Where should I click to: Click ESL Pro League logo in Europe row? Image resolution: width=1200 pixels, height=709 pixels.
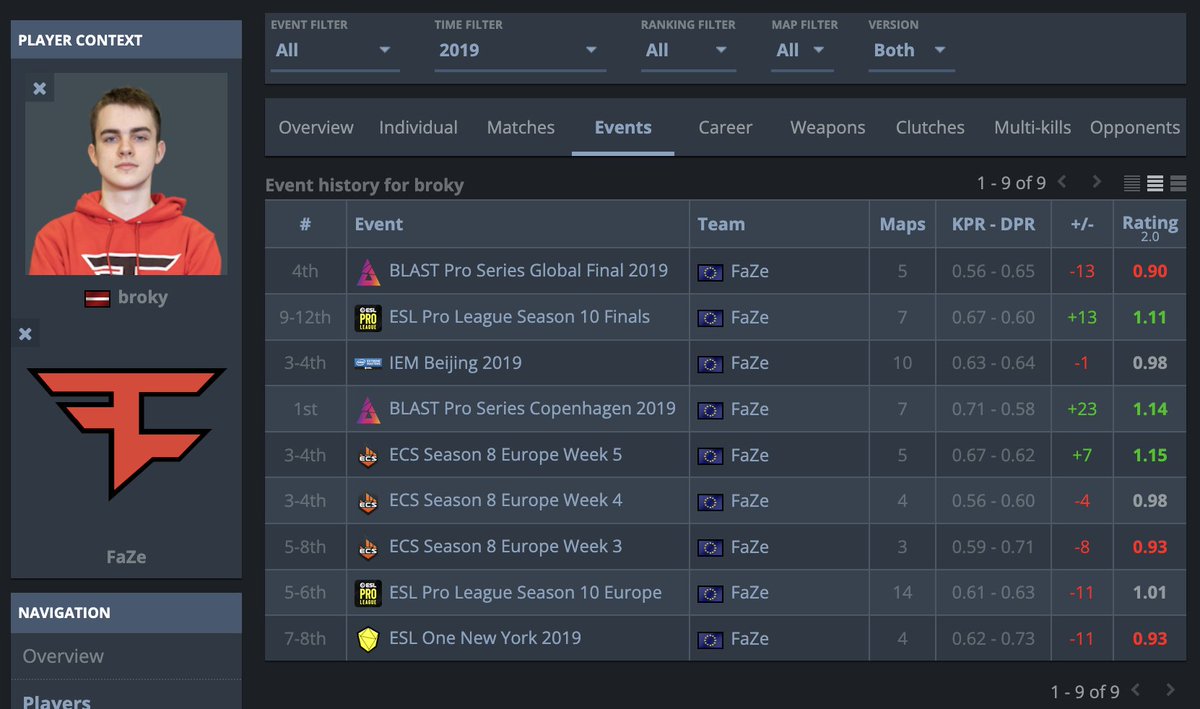[368, 593]
